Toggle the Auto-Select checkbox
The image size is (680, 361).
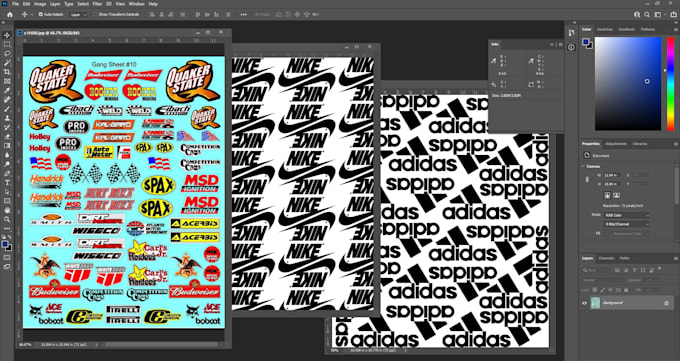click(x=41, y=14)
